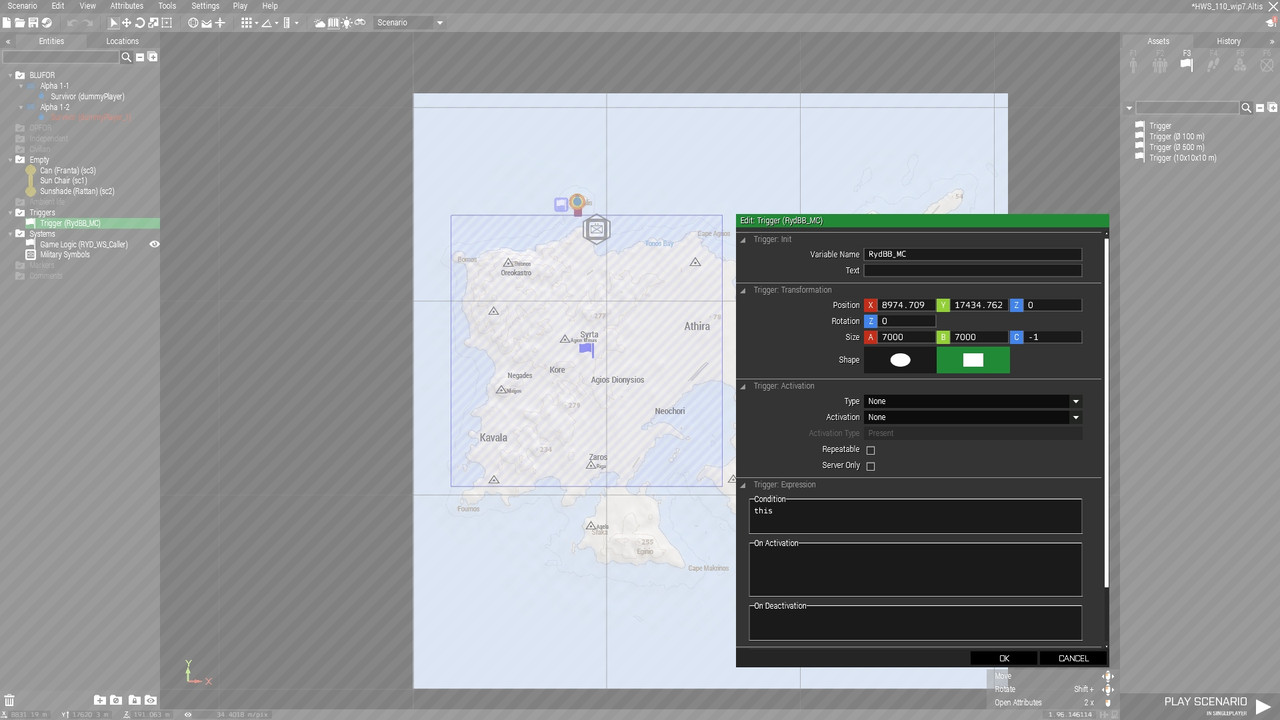The image size is (1280, 720).
Task: Enable the Server Only checkbox
Action: tap(870, 466)
